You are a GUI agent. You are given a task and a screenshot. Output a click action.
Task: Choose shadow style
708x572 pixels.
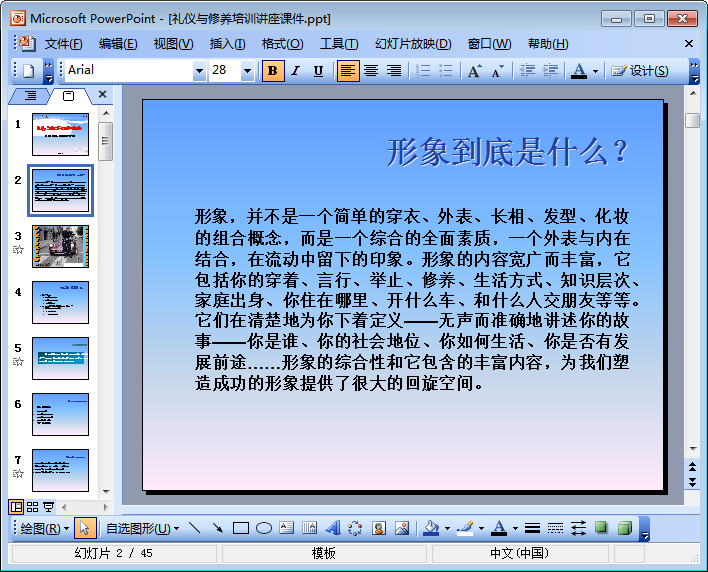point(601,528)
